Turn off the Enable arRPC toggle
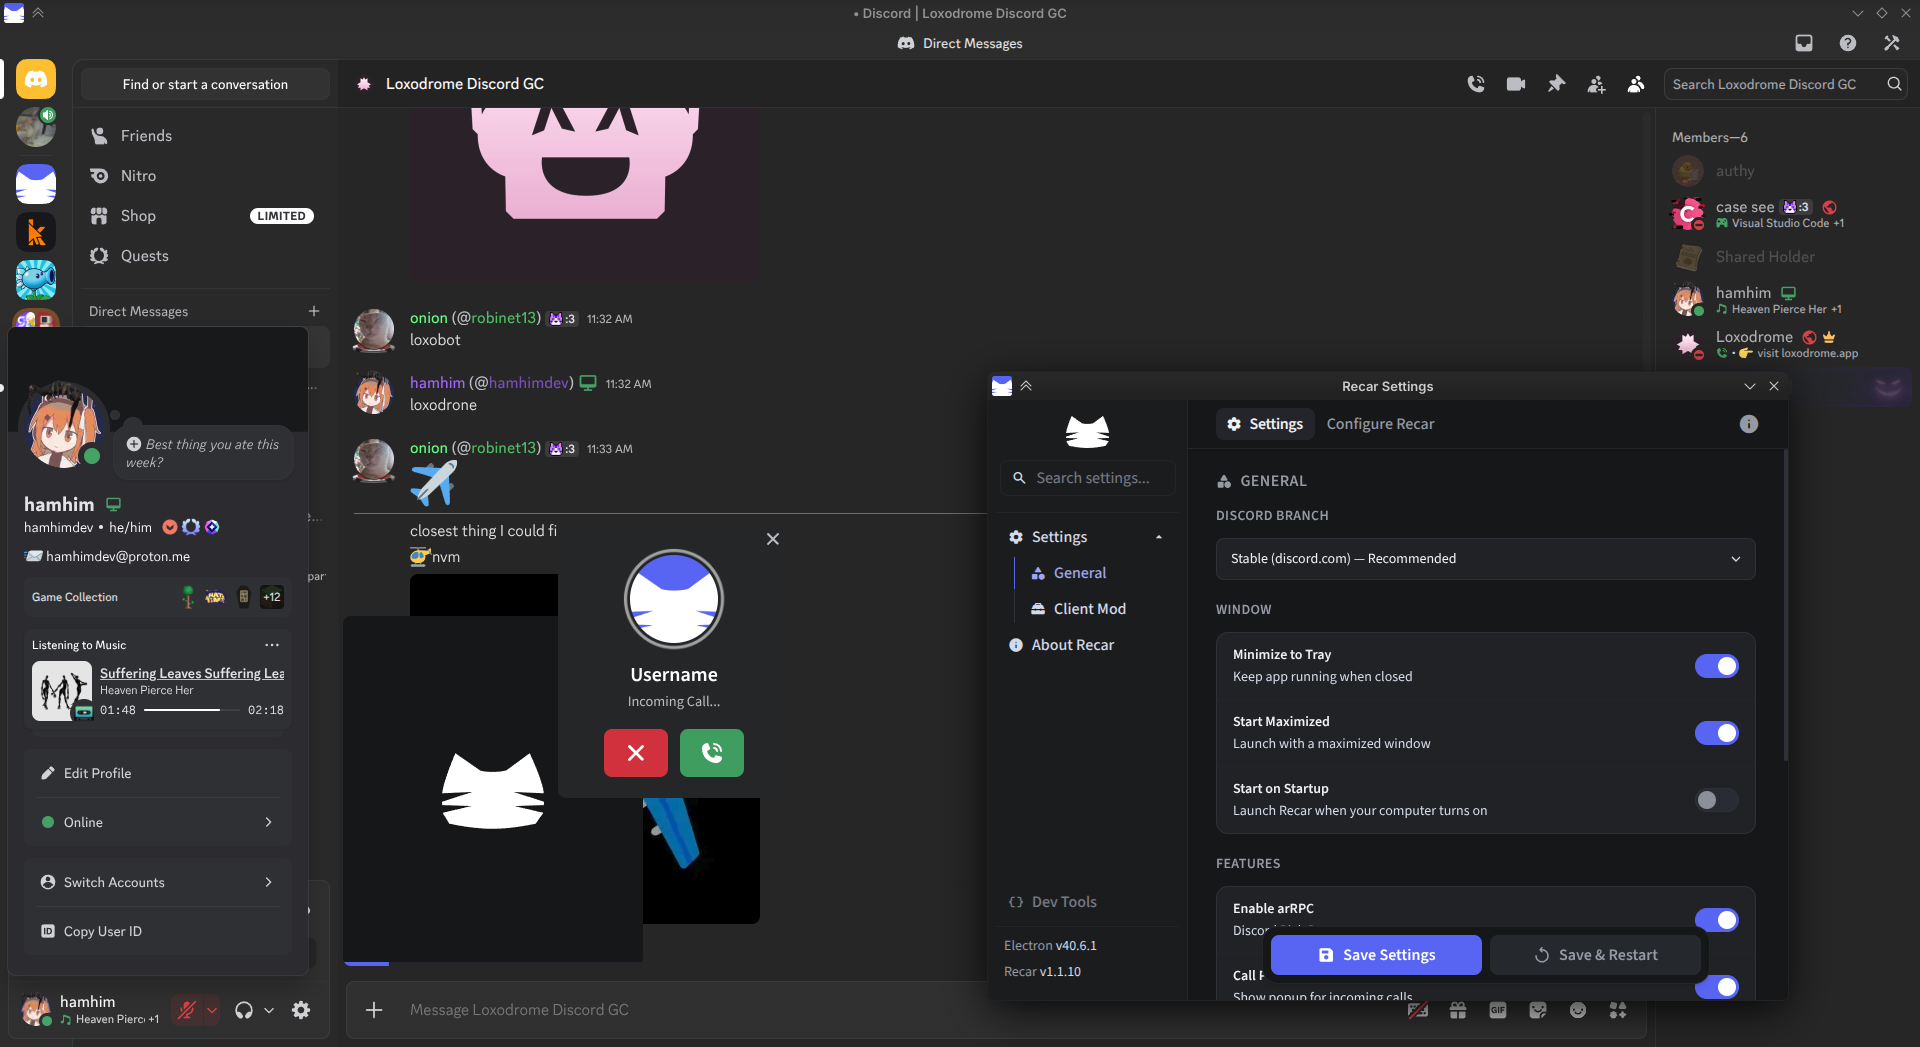 click(x=1716, y=920)
